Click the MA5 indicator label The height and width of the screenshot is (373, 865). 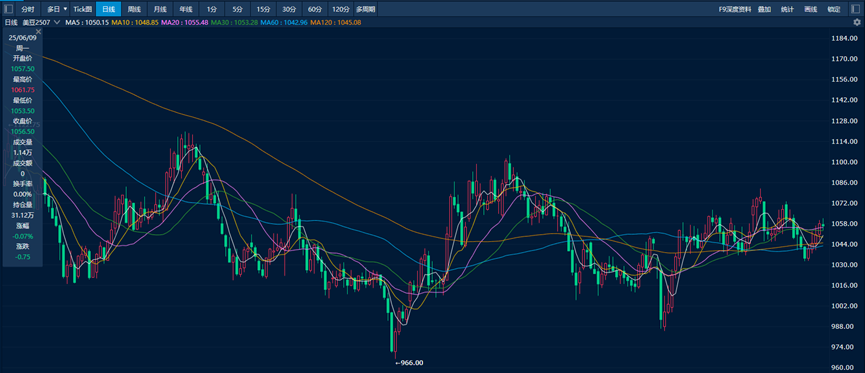tap(88, 23)
